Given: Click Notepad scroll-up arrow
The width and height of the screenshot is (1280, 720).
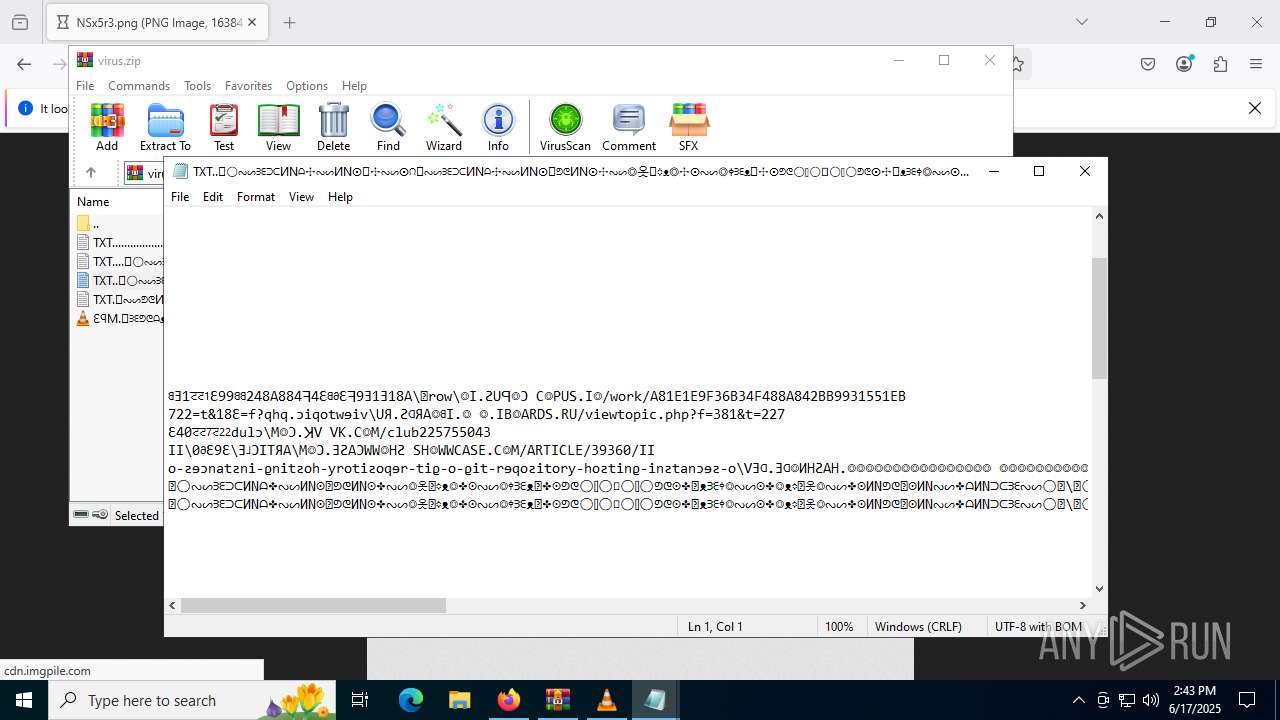Looking at the screenshot, I should [x=1100, y=215].
